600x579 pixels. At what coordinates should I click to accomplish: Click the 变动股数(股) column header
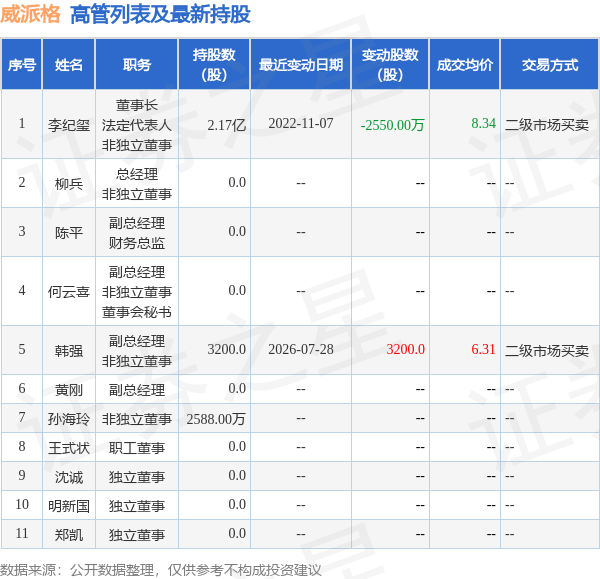[390, 64]
